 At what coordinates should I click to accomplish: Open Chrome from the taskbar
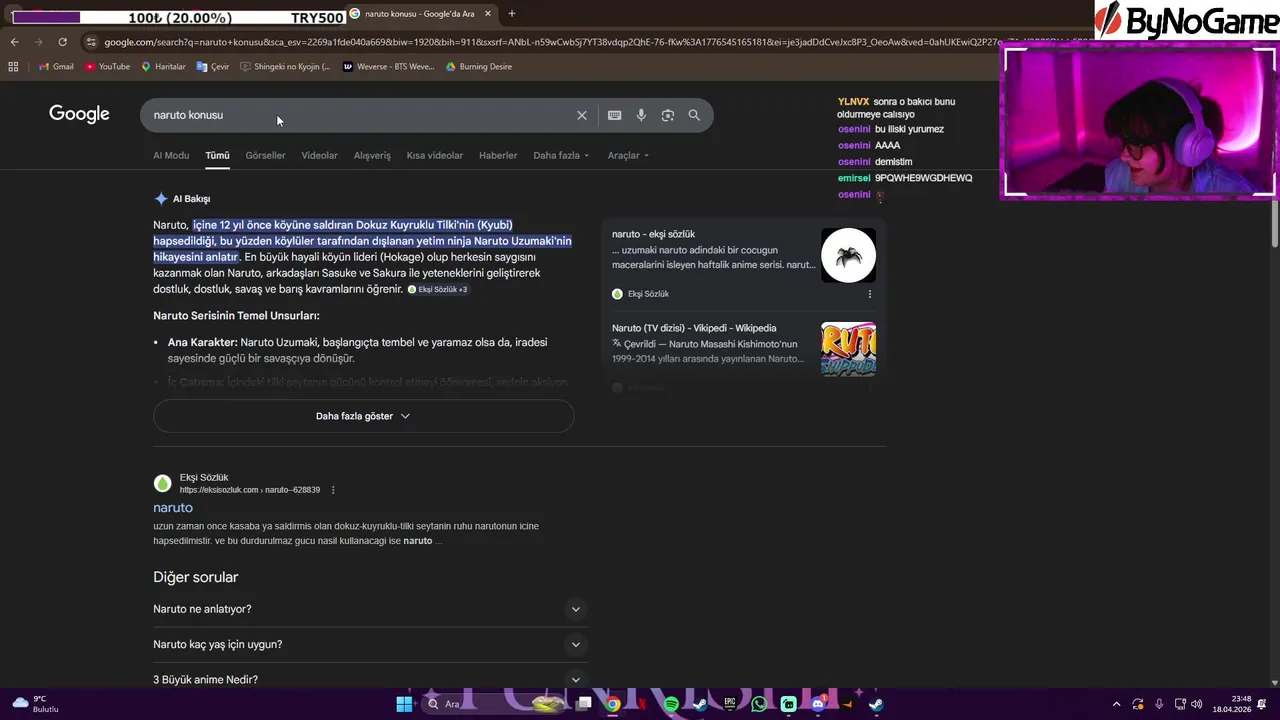click(x=612, y=704)
